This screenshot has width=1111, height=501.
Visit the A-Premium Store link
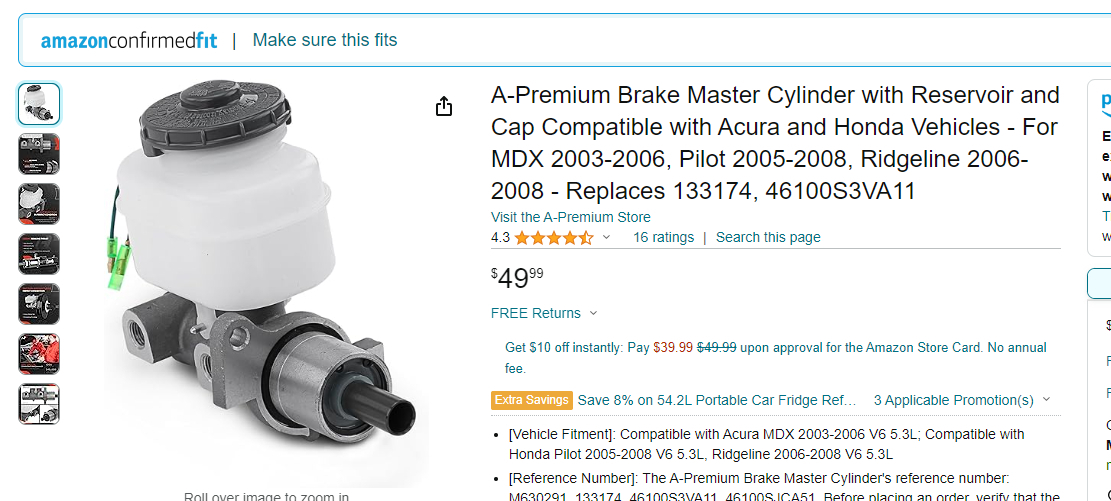tap(570, 217)
